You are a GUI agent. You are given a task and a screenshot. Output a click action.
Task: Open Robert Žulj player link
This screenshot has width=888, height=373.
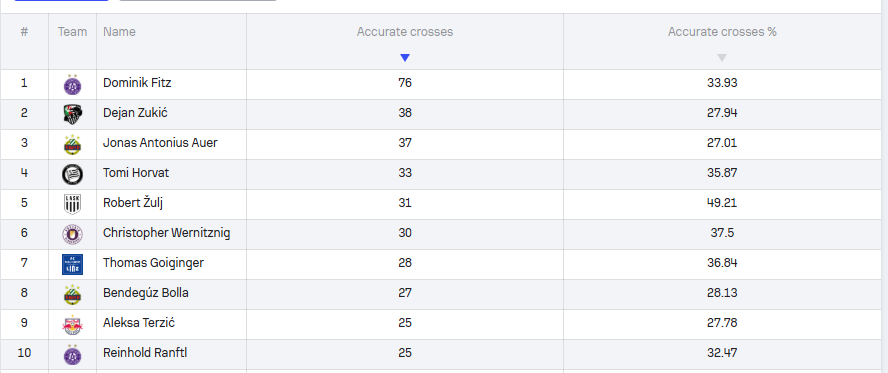coord(133,203)
